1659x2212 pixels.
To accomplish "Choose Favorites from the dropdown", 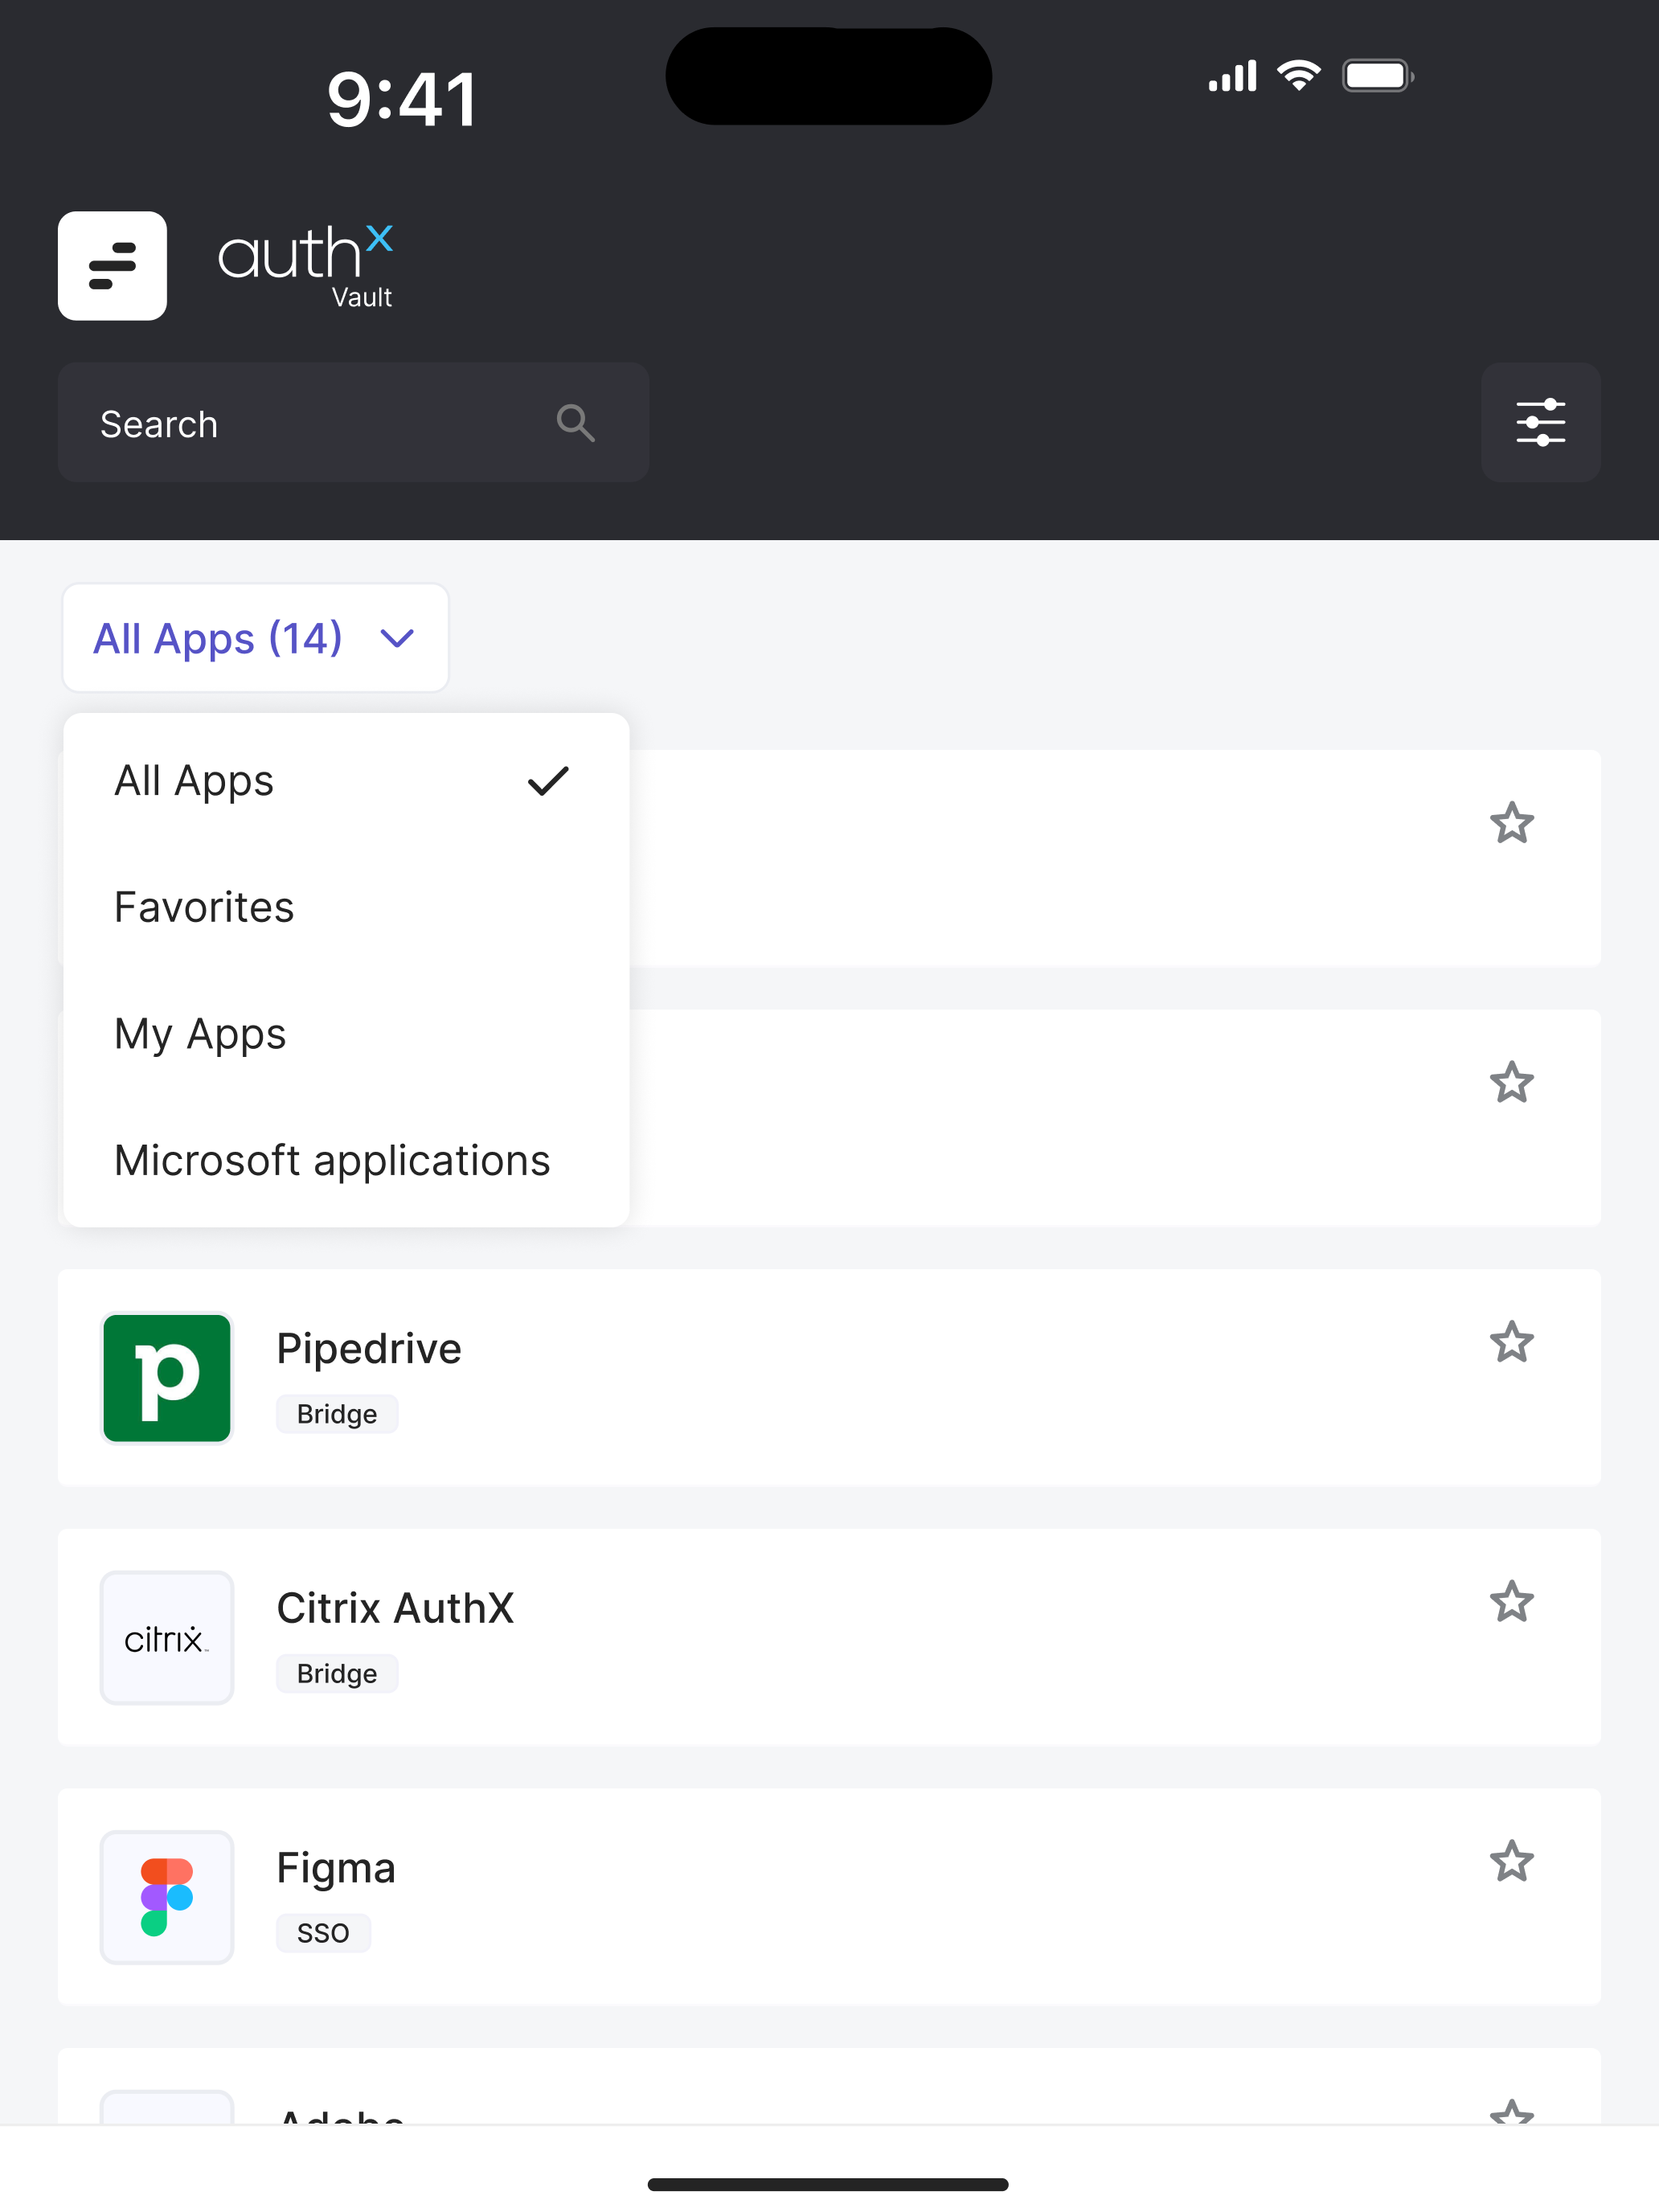I will click(x=346, y=907).
